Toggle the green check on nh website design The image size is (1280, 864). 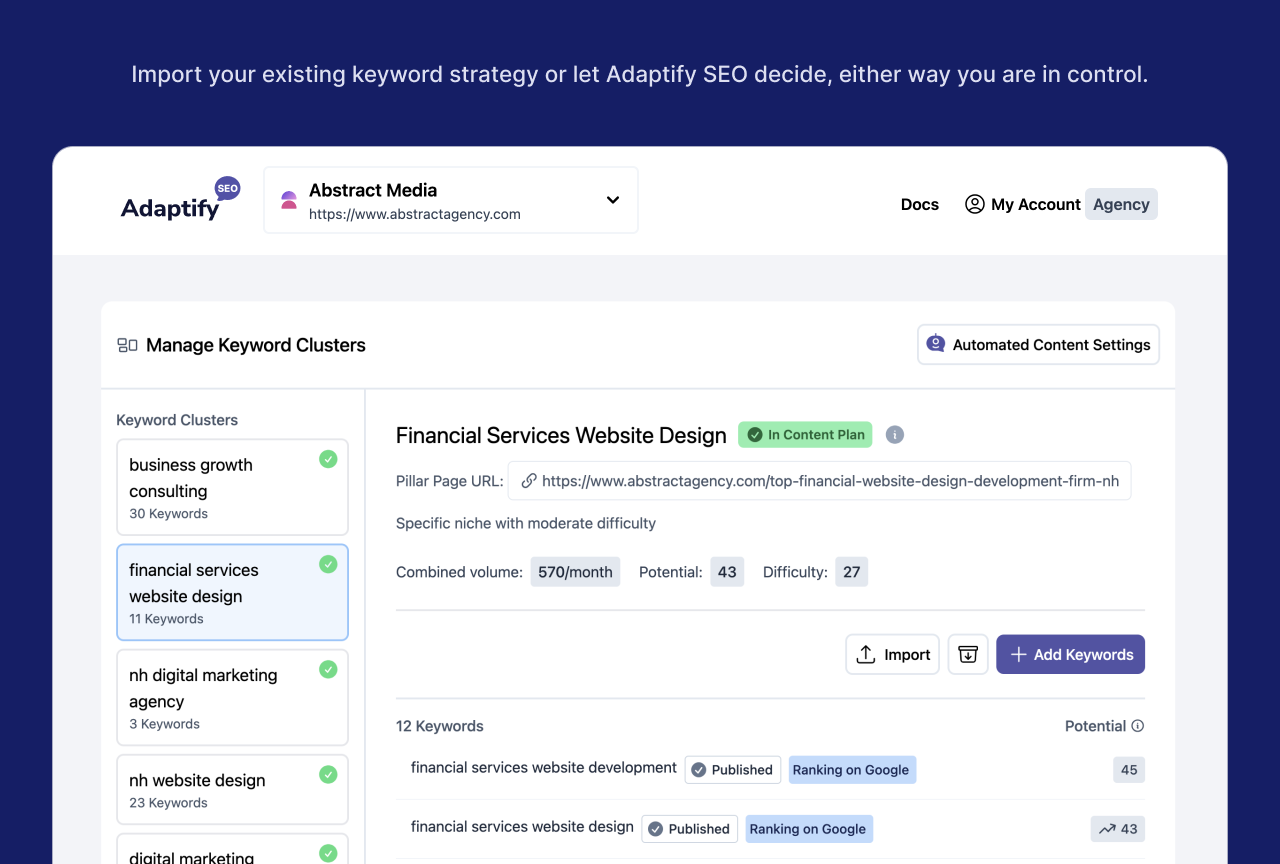point(328,774)
